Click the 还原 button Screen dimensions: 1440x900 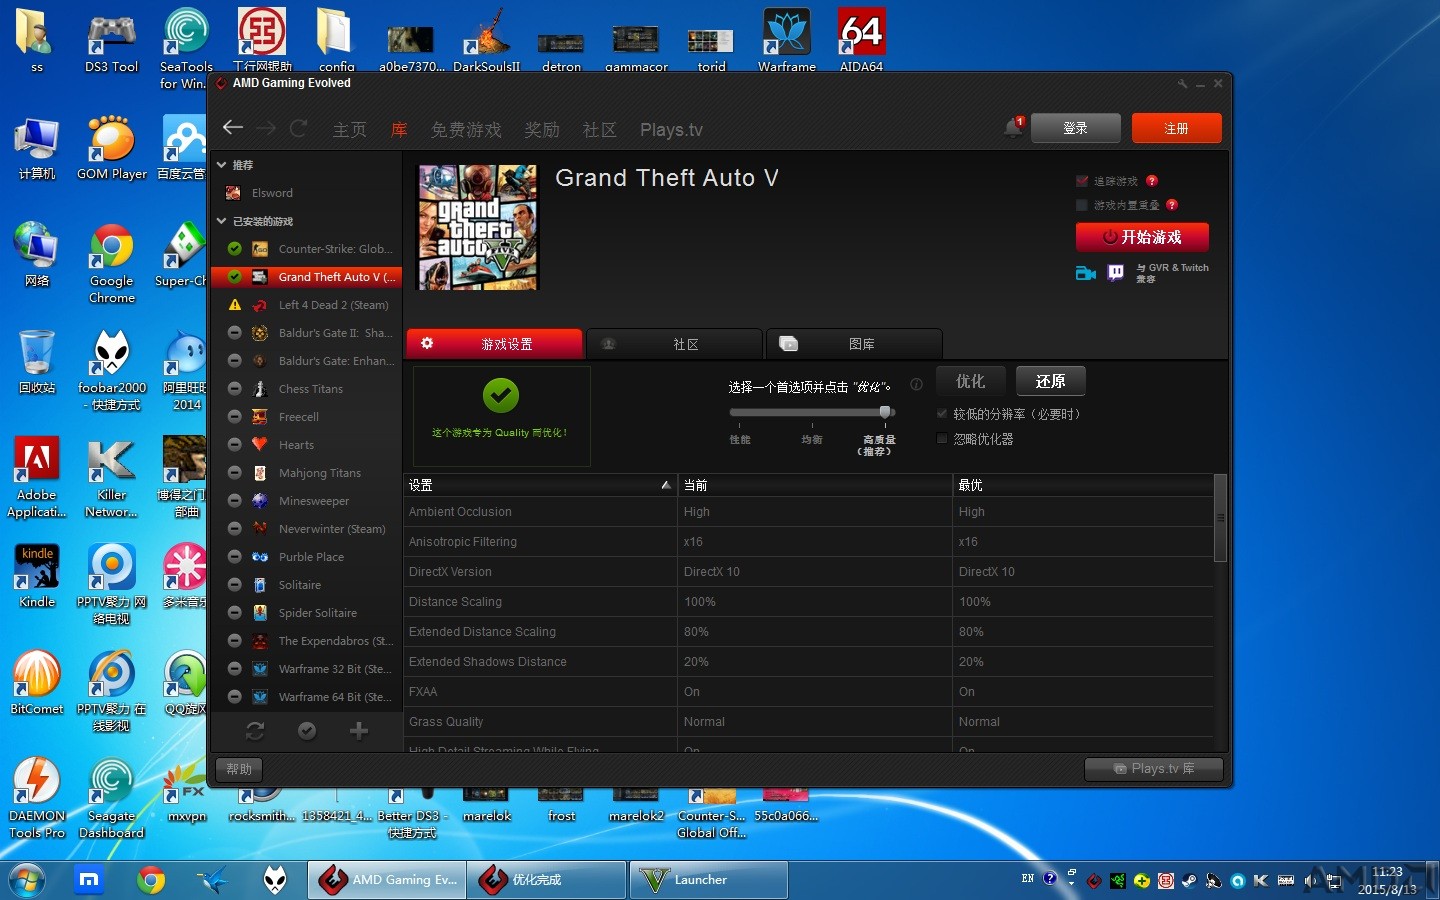pos(1051,381)
